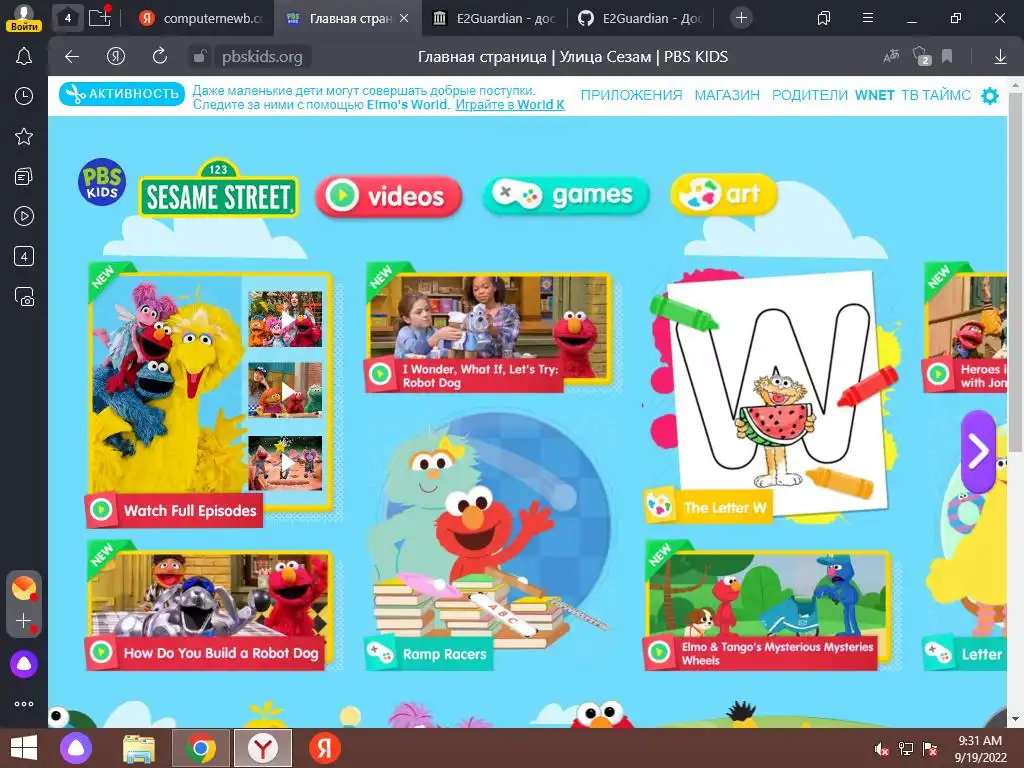Open the РОДИТЕЛИ menu link
Screen dimensions: 1024x768
click(810, 95)
